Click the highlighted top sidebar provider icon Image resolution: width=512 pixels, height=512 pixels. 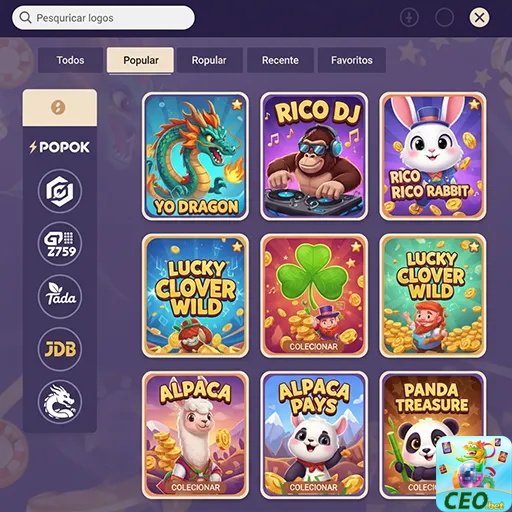click(x=60, y=108)
